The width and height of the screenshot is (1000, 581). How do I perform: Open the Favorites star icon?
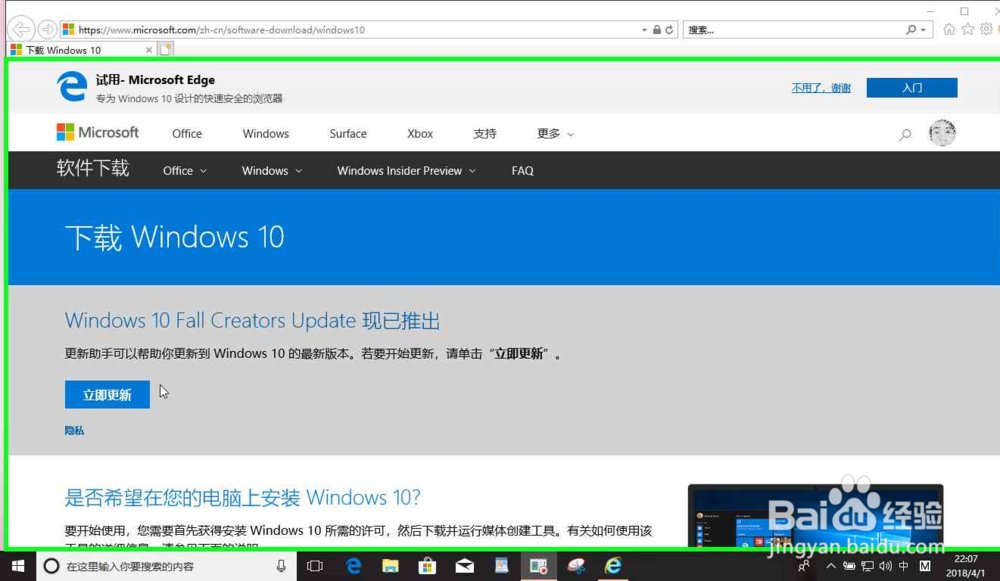(965, 31)
